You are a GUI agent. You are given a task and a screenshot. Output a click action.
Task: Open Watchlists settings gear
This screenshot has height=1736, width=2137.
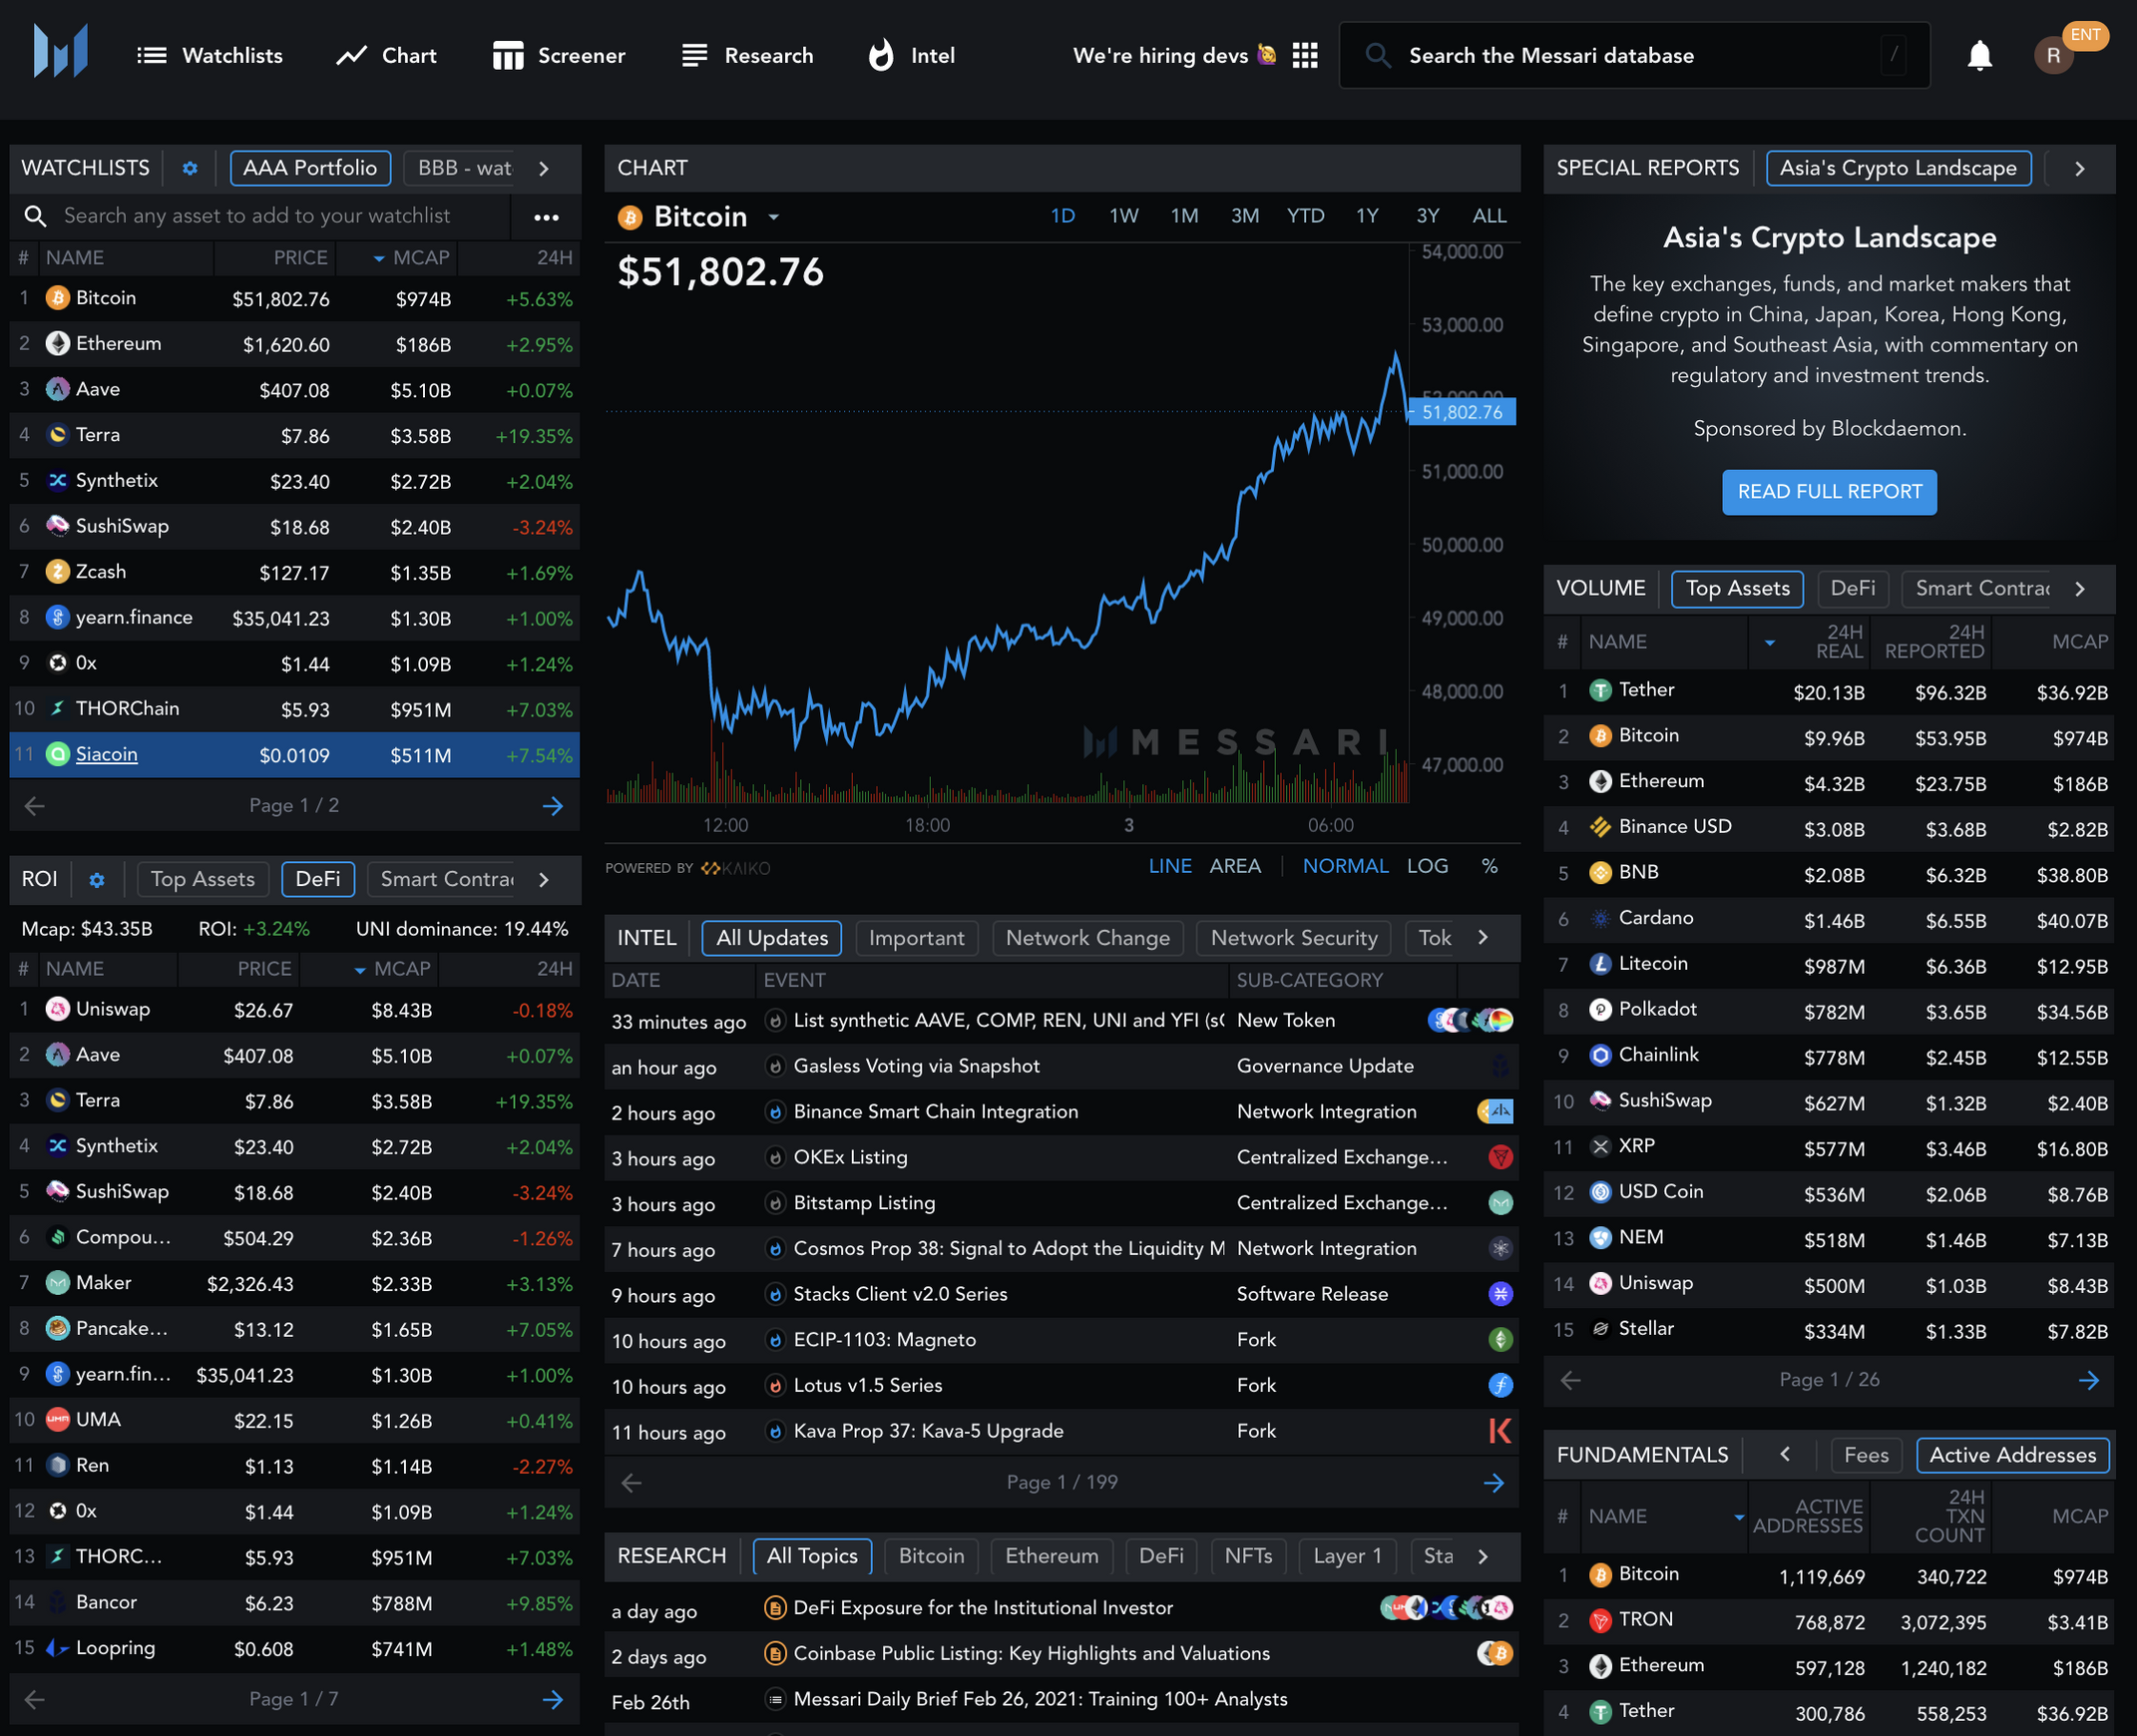(189, 168)
